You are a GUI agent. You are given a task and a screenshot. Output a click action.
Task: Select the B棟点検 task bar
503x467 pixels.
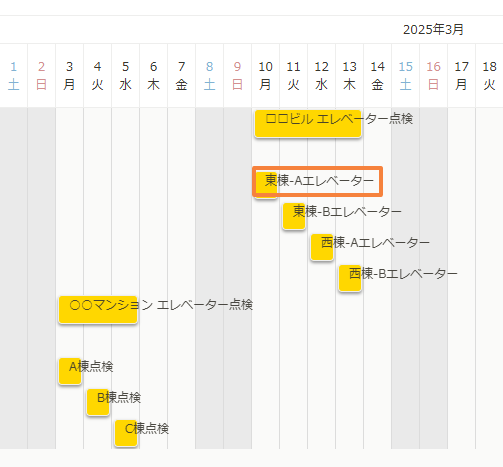(98, 402)
